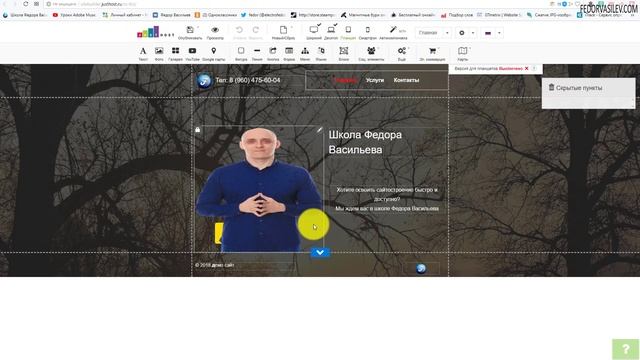Expand the blue section chevron handle
640x360 pixels.
[x=320, y=253]
